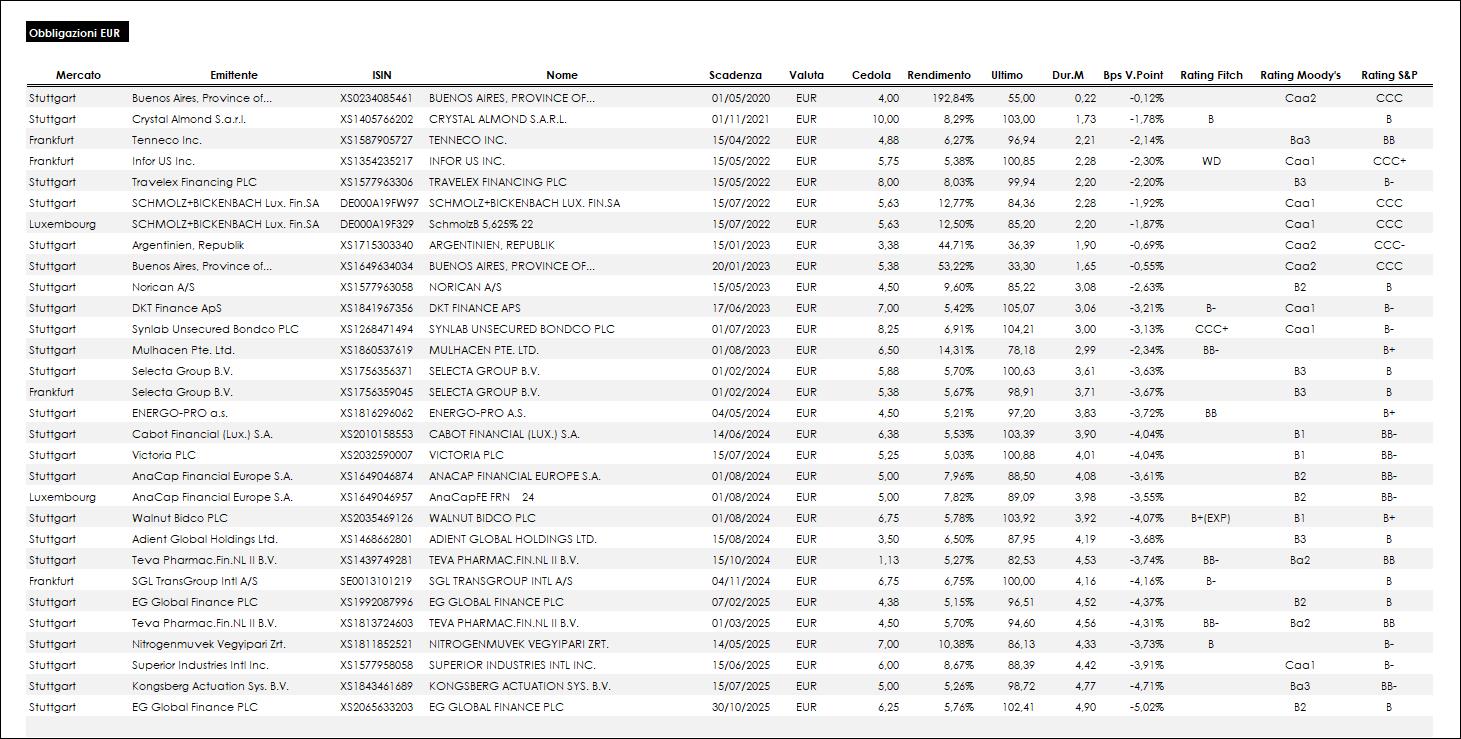Image resolution: width=1461 pixels, height=739 pixels.
Task: Select ISIN cell DE000A19FW97
Action: coord(379,203)
